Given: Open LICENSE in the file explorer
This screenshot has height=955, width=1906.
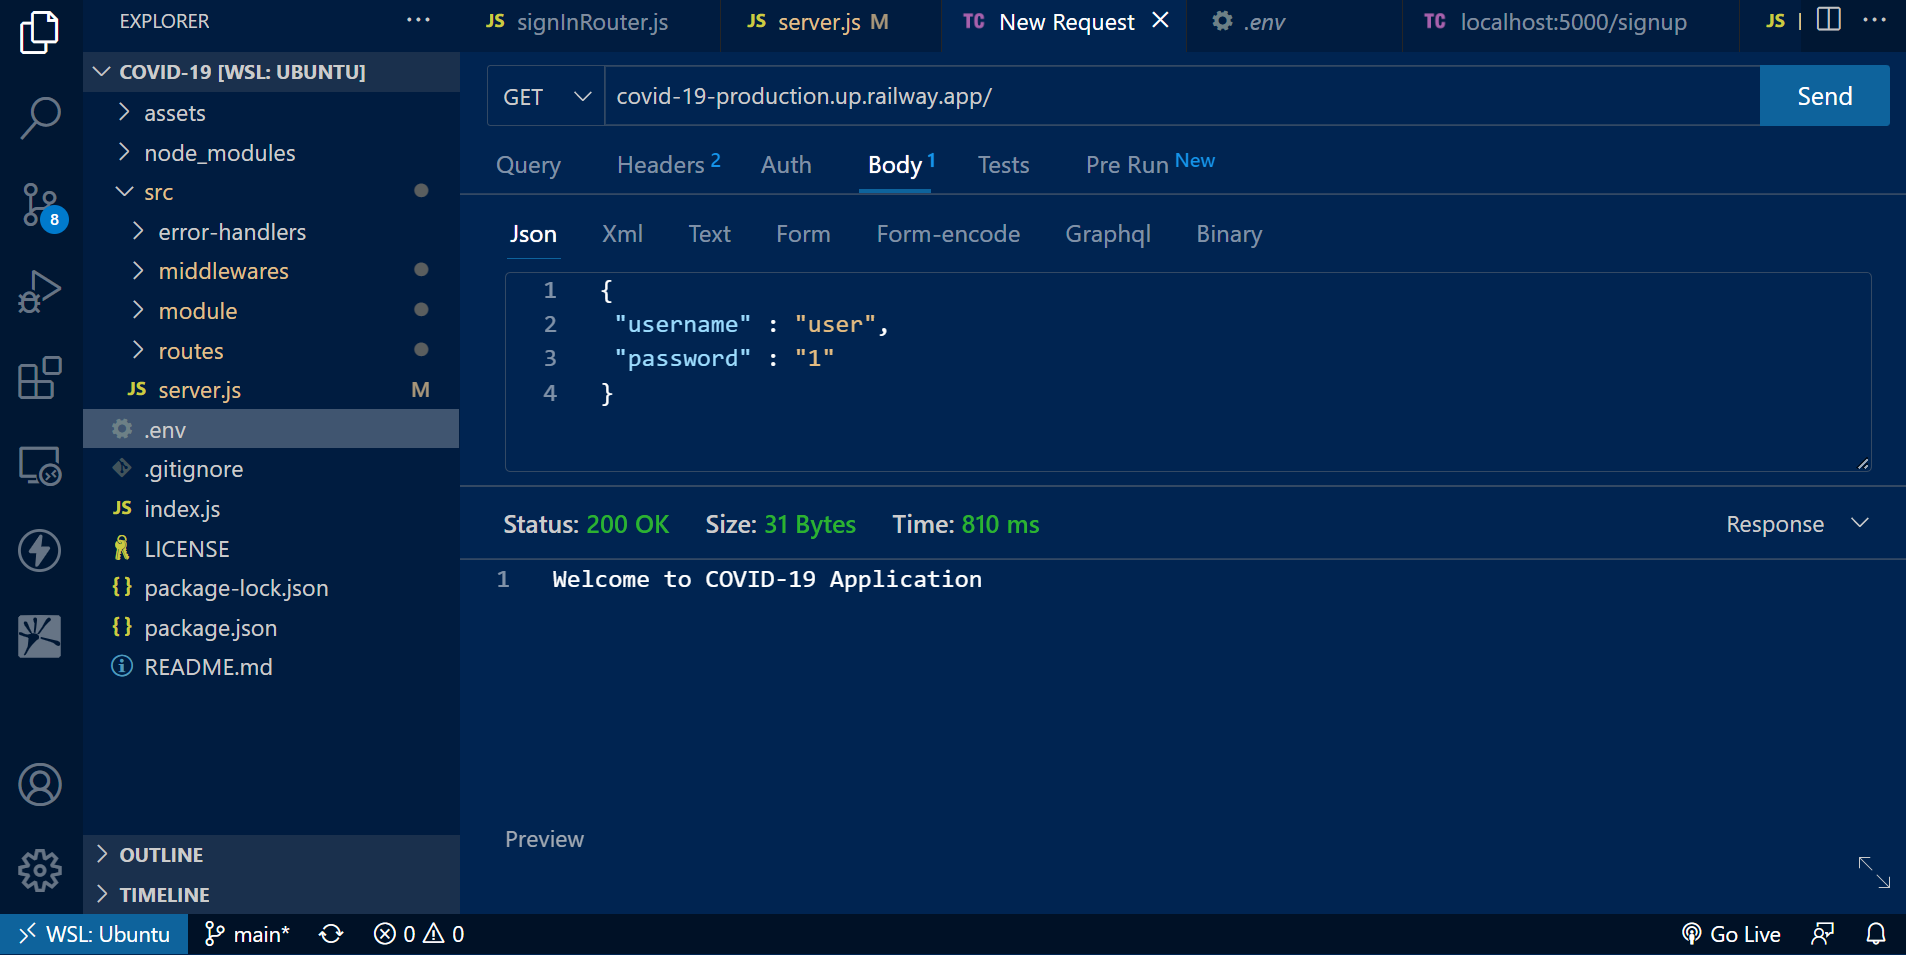Looking at the screenshot, I should click(x=271, y=549).
